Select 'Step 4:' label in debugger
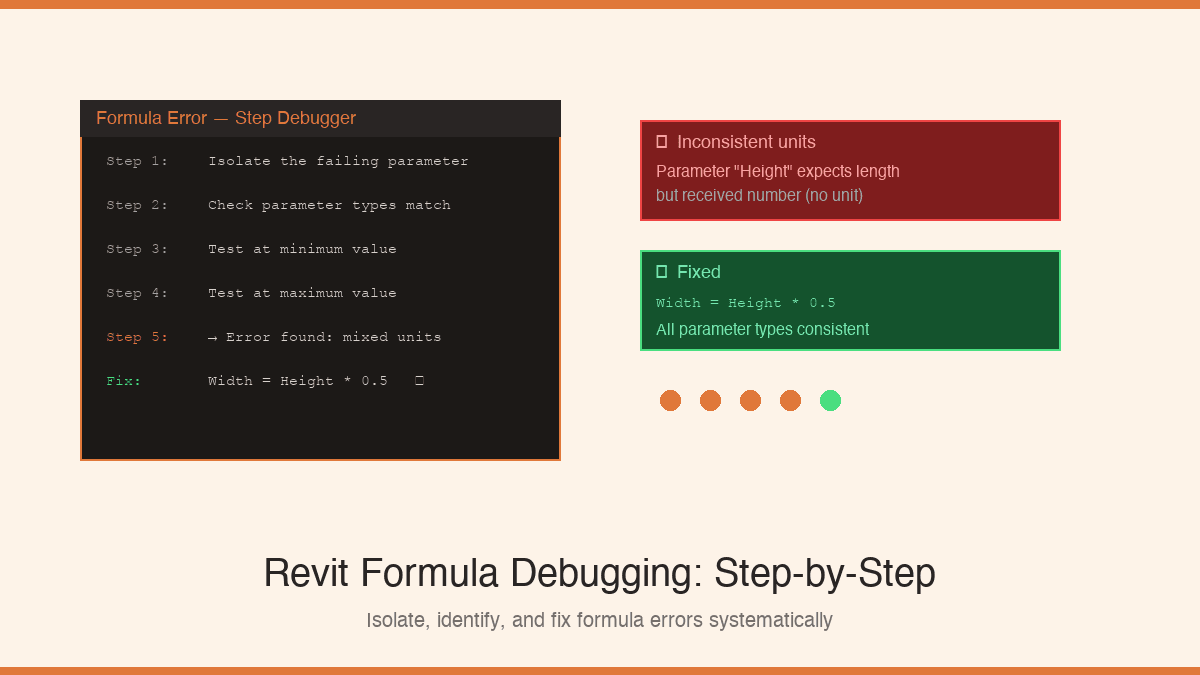This screenshot has width=1200, height=675. point(138,293)
